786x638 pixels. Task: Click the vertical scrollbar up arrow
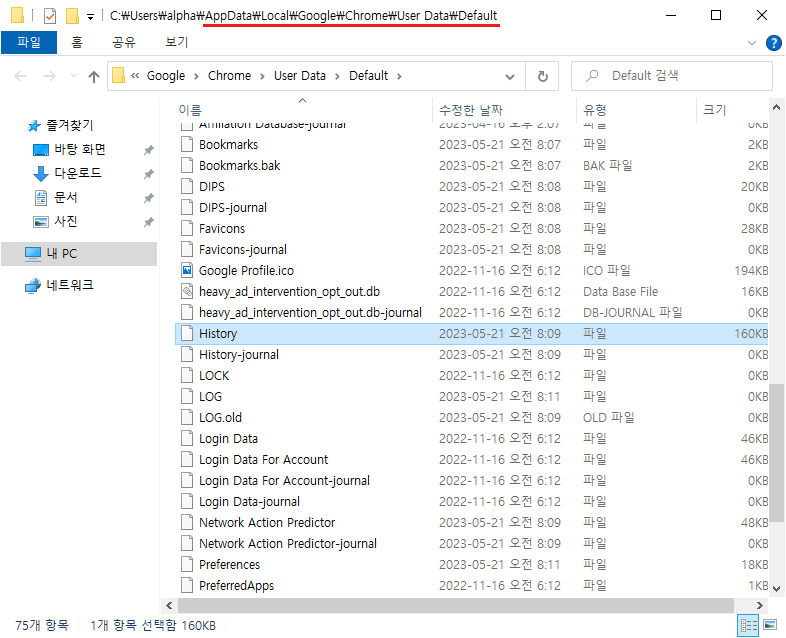(776, 107)
